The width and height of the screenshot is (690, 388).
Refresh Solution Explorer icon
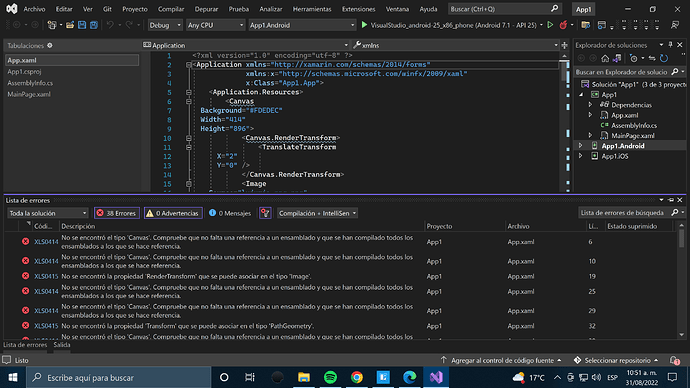664,59
